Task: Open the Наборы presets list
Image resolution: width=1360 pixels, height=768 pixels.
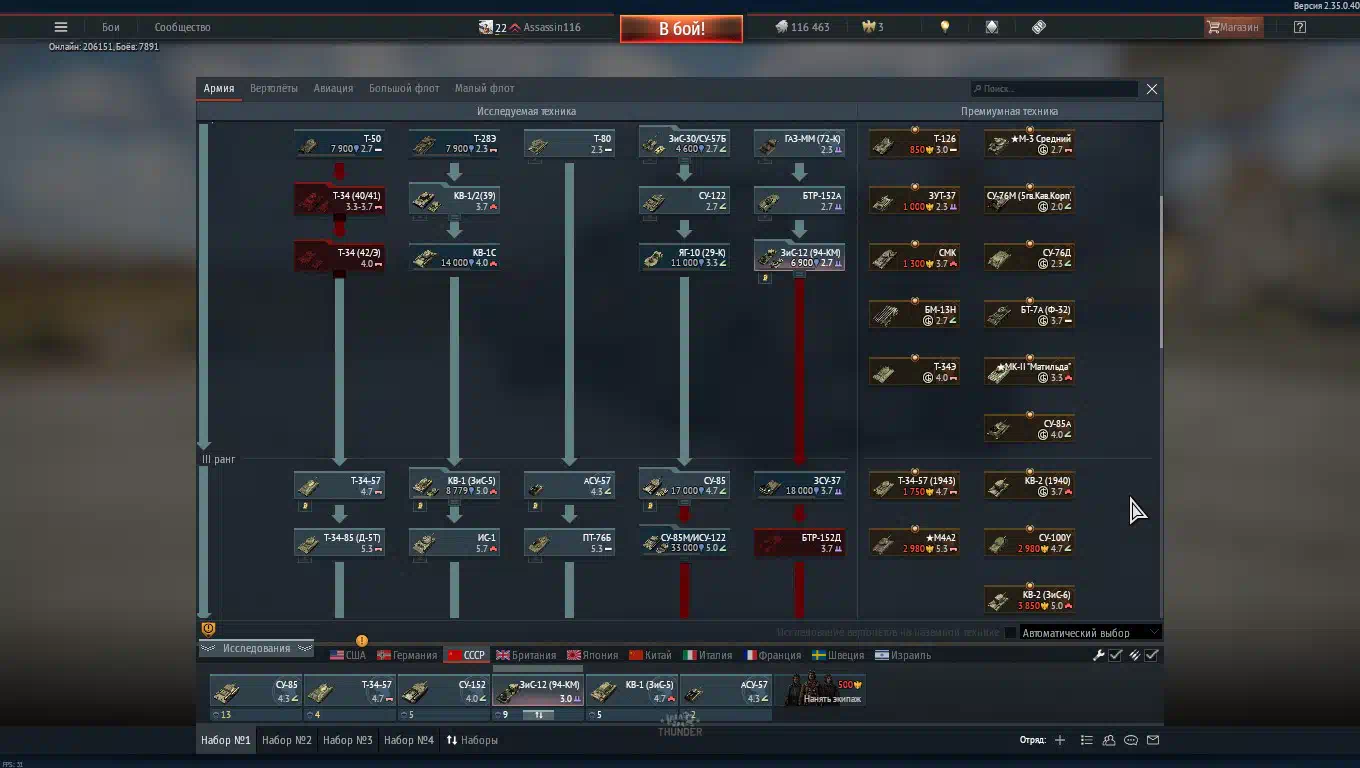Action: [472, 740]
